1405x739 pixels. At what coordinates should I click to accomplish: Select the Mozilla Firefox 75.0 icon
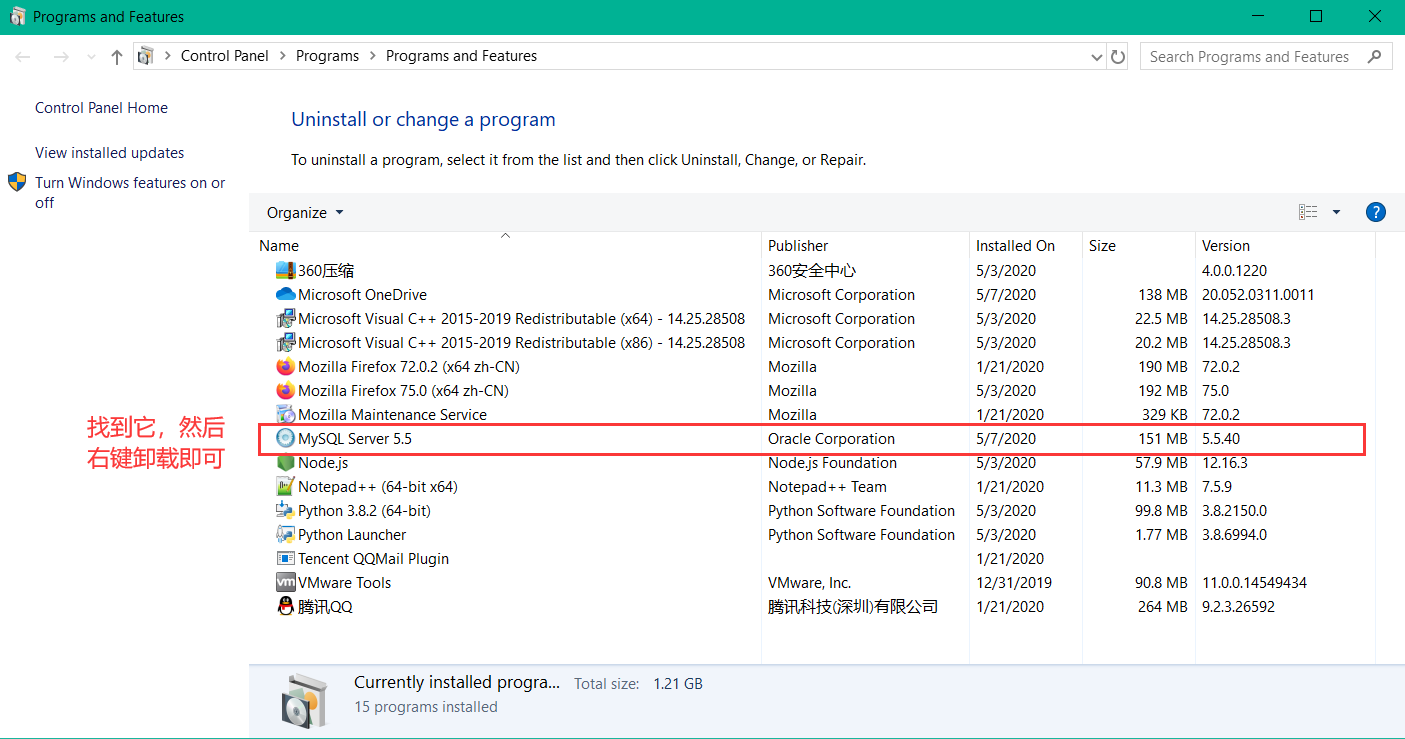tap(285, 391)
